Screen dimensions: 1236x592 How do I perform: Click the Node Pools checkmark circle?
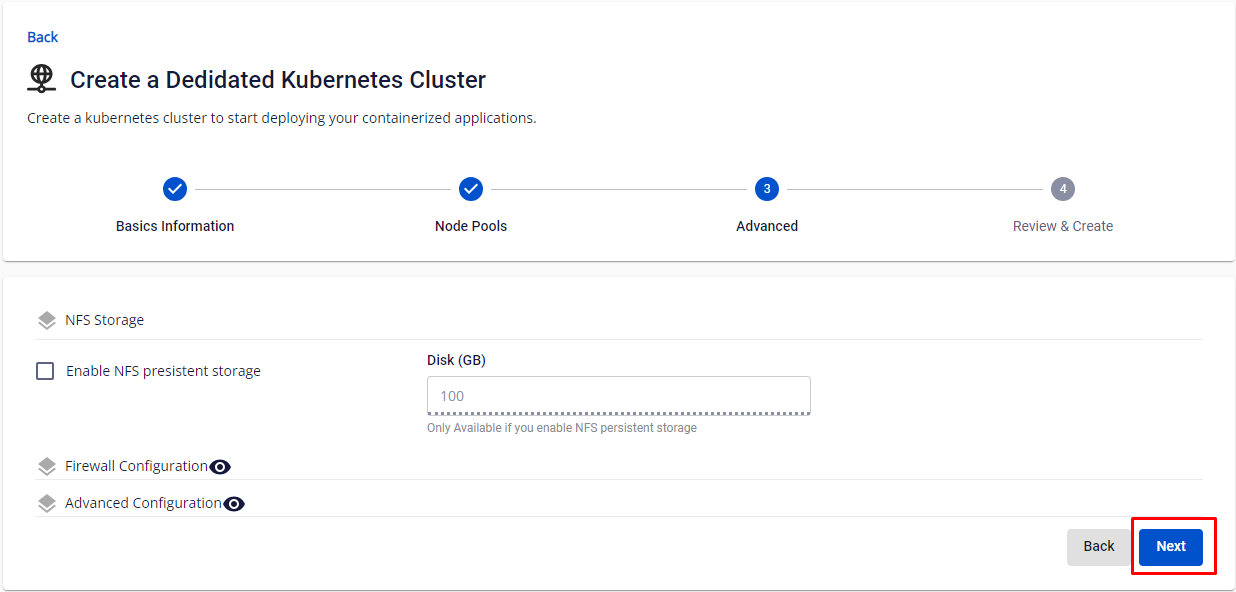471,189
